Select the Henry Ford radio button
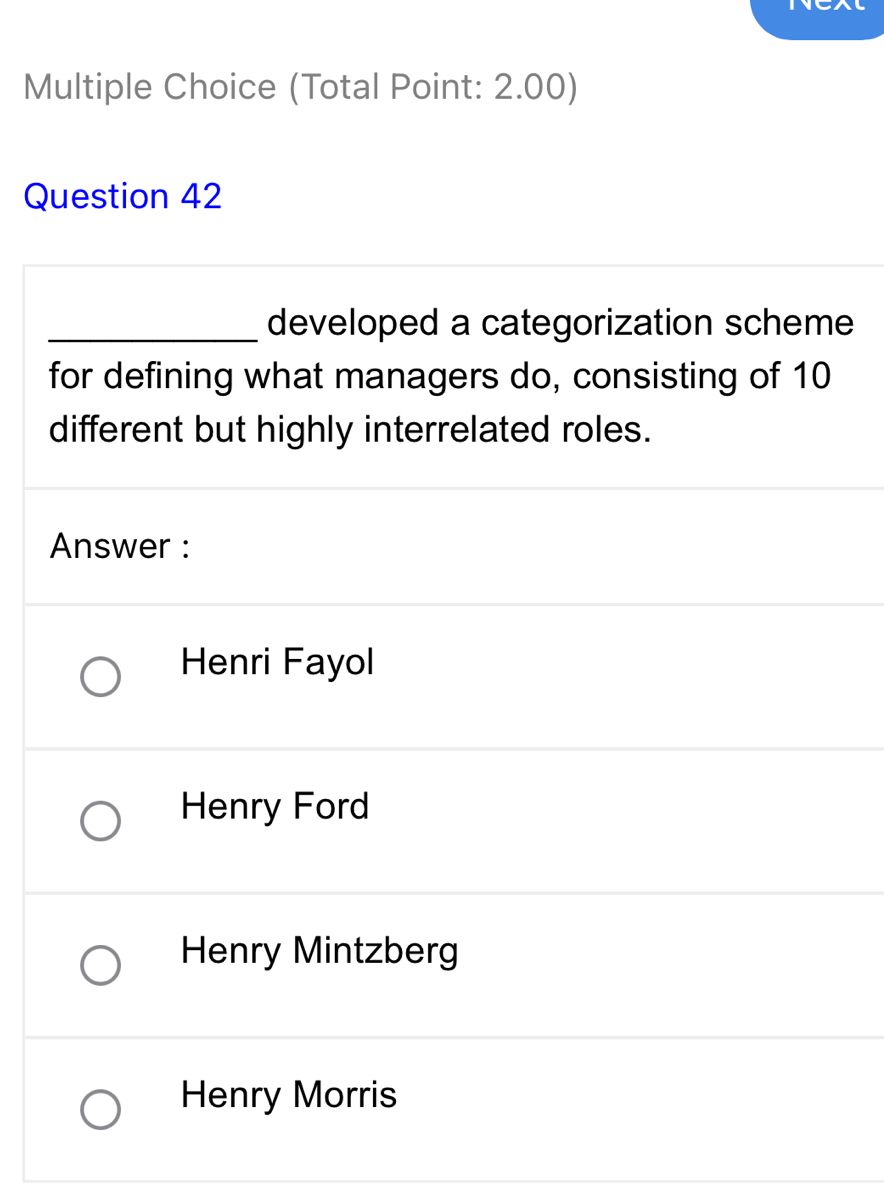Image resolution: width=884 pixels, height=1183 pixels. pos(100,821)
